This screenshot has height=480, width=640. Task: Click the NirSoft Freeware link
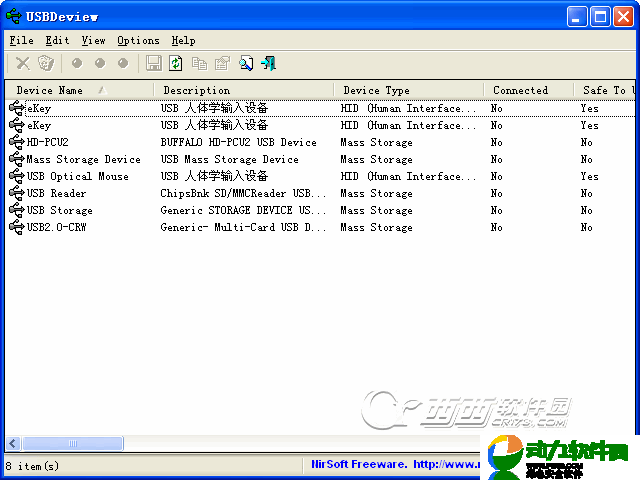[357, 465]
